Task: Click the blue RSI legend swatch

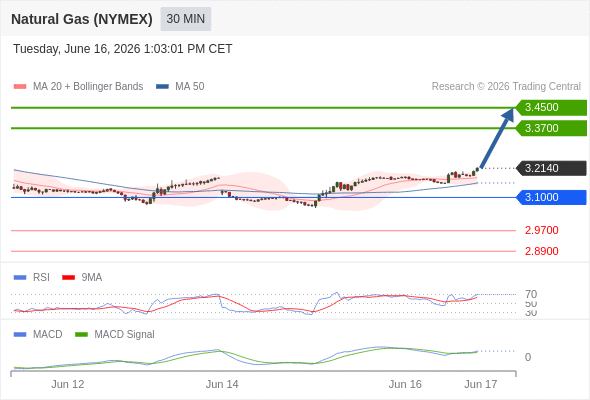Action: (20, 278)
